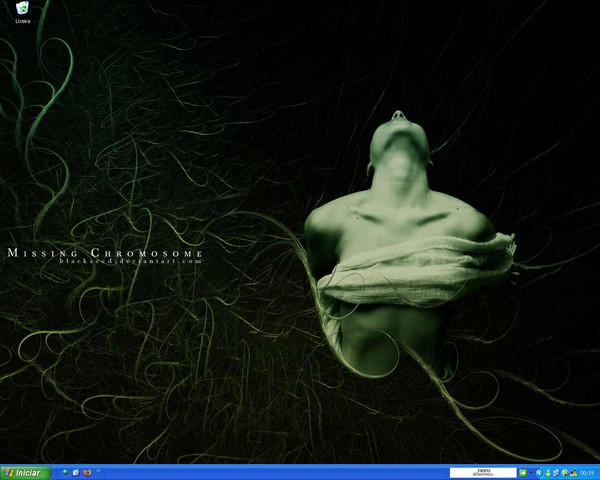Open the network connection tray icon

[556, 473]
